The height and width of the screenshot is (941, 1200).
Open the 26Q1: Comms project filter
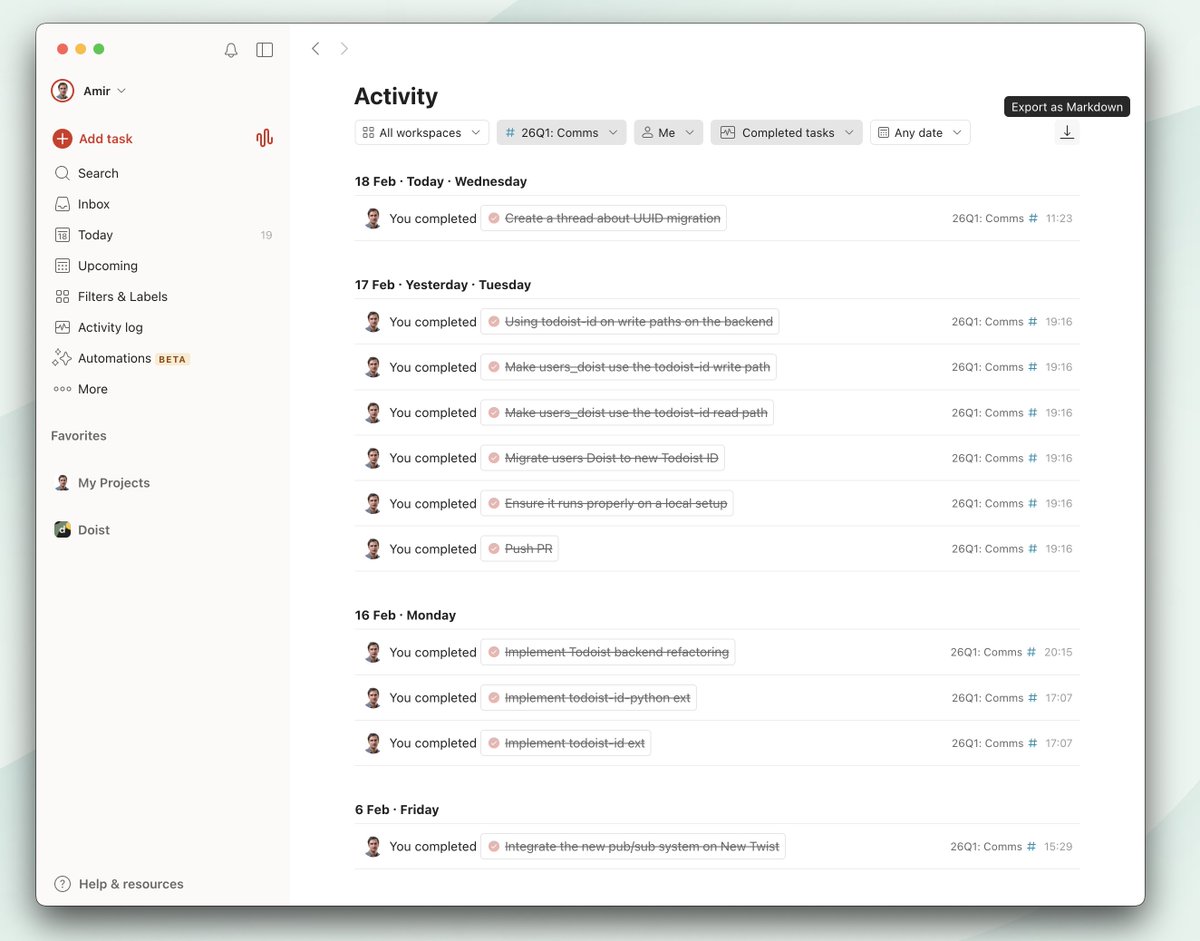pyautogui.click(x=561, y=133)
